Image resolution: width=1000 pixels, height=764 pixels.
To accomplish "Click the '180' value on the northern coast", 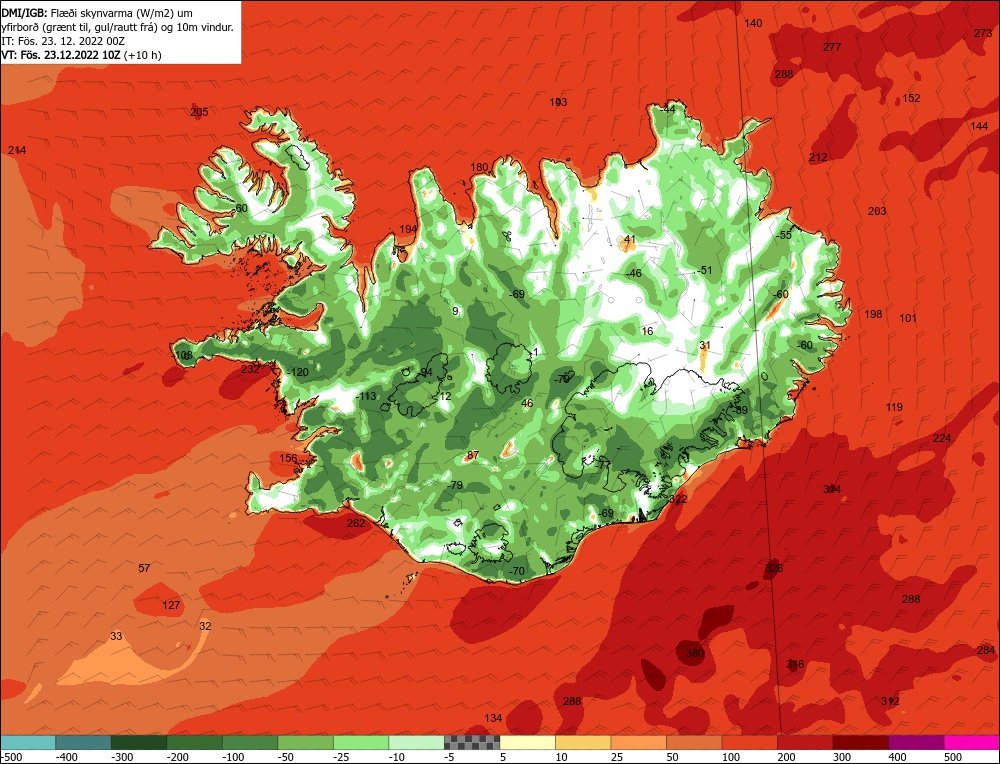I will click(x=479, y=168).
